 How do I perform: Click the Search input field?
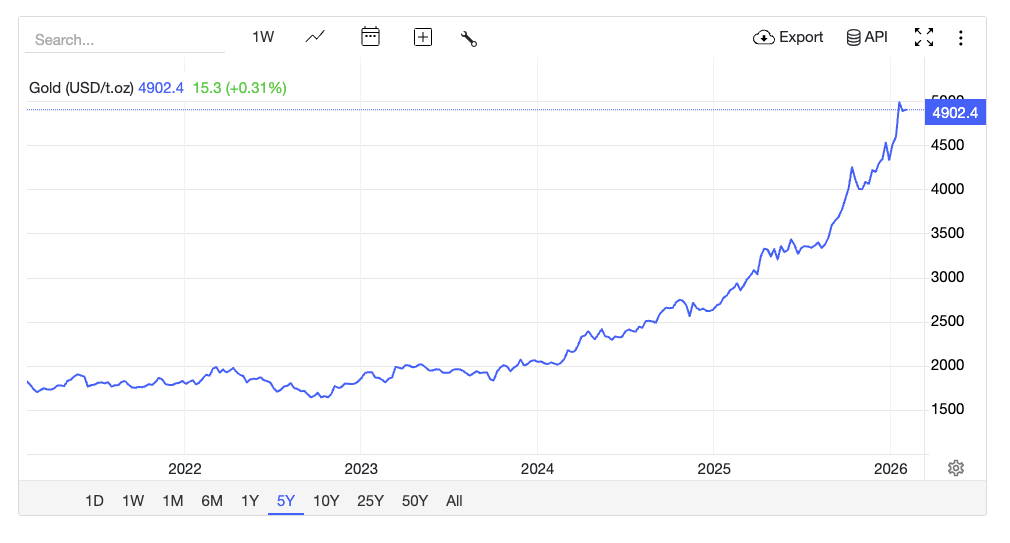click(x=125, y=40)
